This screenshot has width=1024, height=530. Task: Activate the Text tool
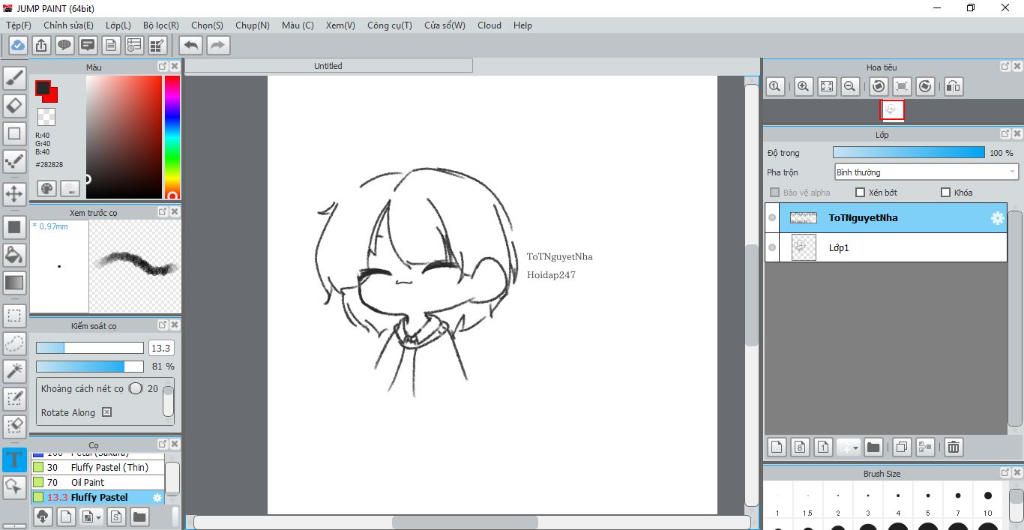tap(14, 460)
